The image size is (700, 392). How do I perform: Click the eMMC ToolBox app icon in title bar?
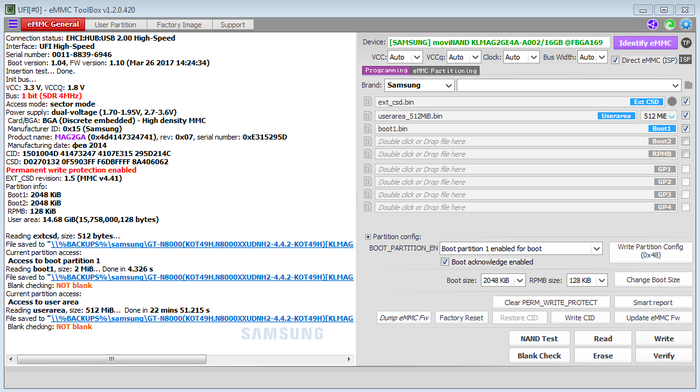(10, 9)
